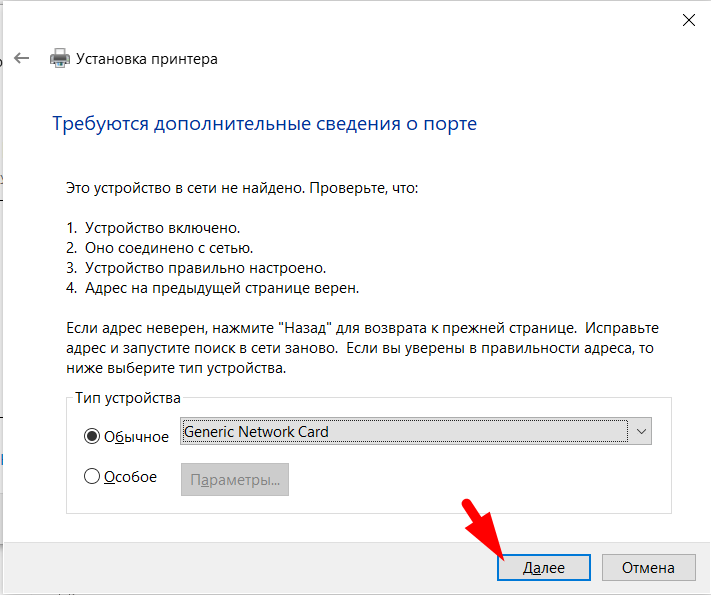Open the Generic Network Card combo box

coord(404,432)
